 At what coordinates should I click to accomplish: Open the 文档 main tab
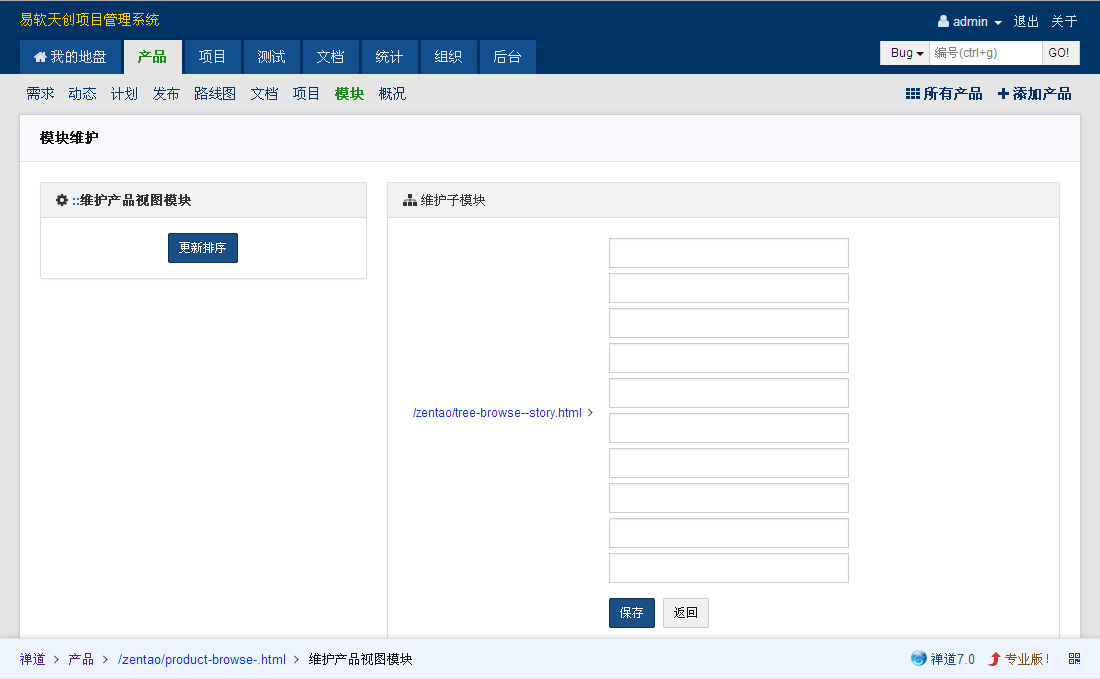pos(330,57)
